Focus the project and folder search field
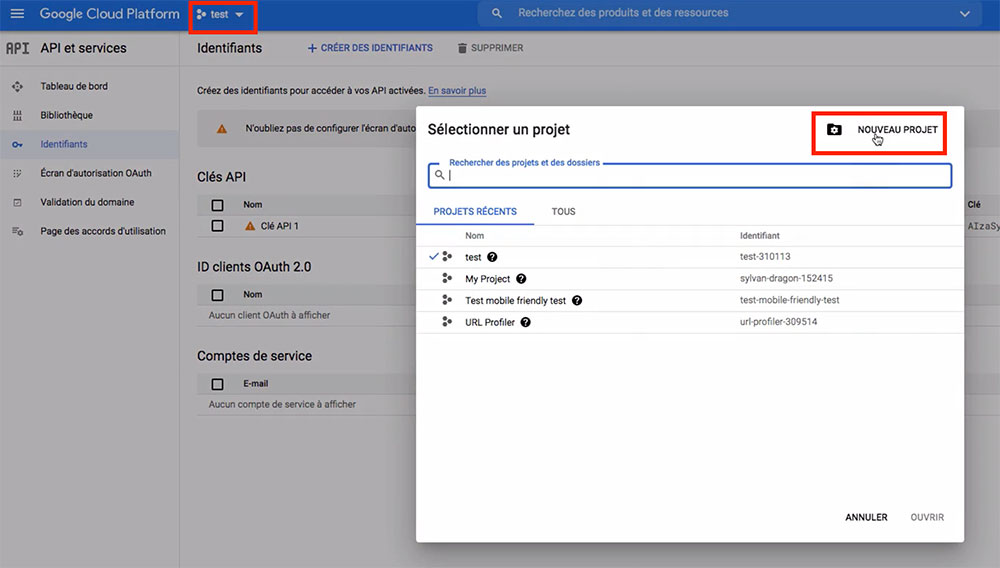Viewport: 1000px width, 568px height. point(690,175)
